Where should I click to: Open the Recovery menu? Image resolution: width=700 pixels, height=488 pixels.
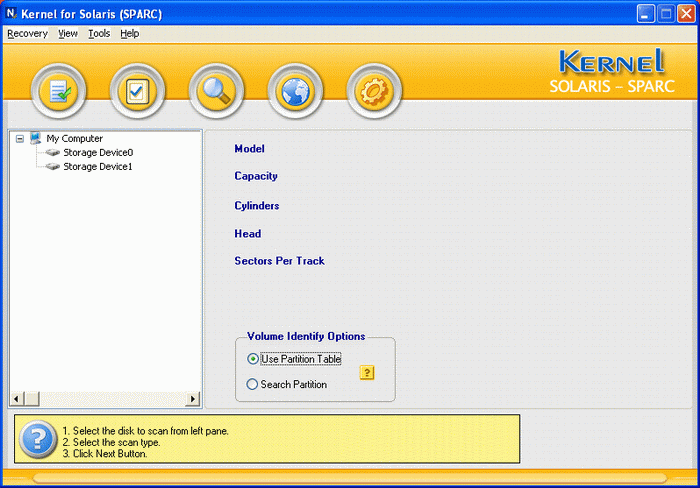pos(27,33)
